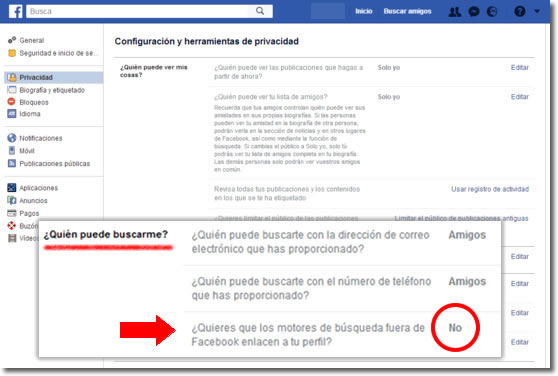Screen dimensions: 558x376
Task: Click the profile name placeholder in top bar
Action: [x=328, y=11]
